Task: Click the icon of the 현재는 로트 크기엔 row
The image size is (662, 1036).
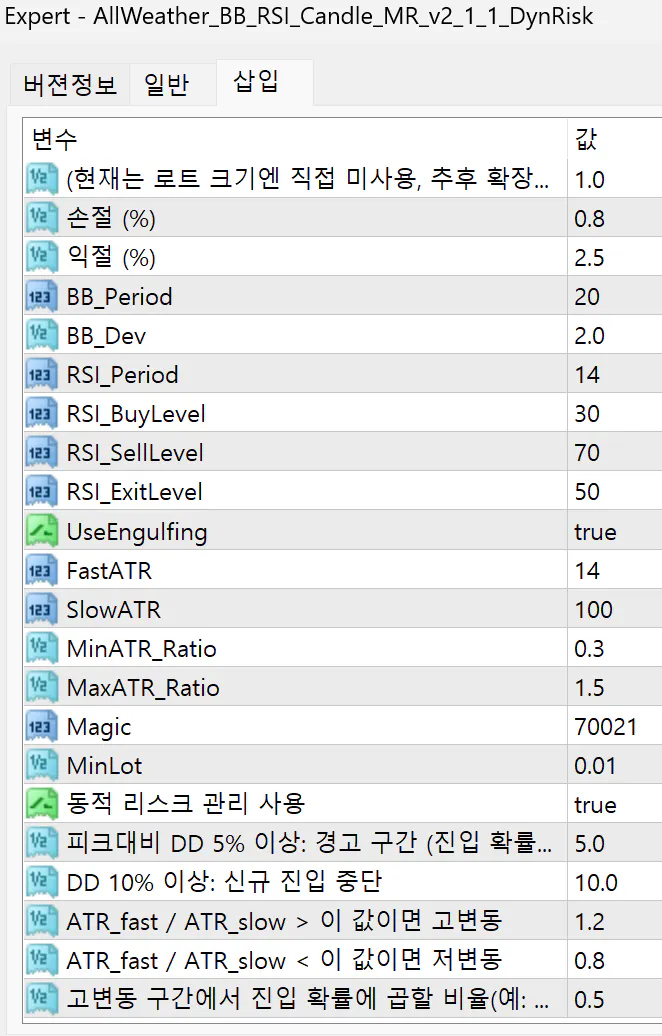Action: (x=41, y=179)
